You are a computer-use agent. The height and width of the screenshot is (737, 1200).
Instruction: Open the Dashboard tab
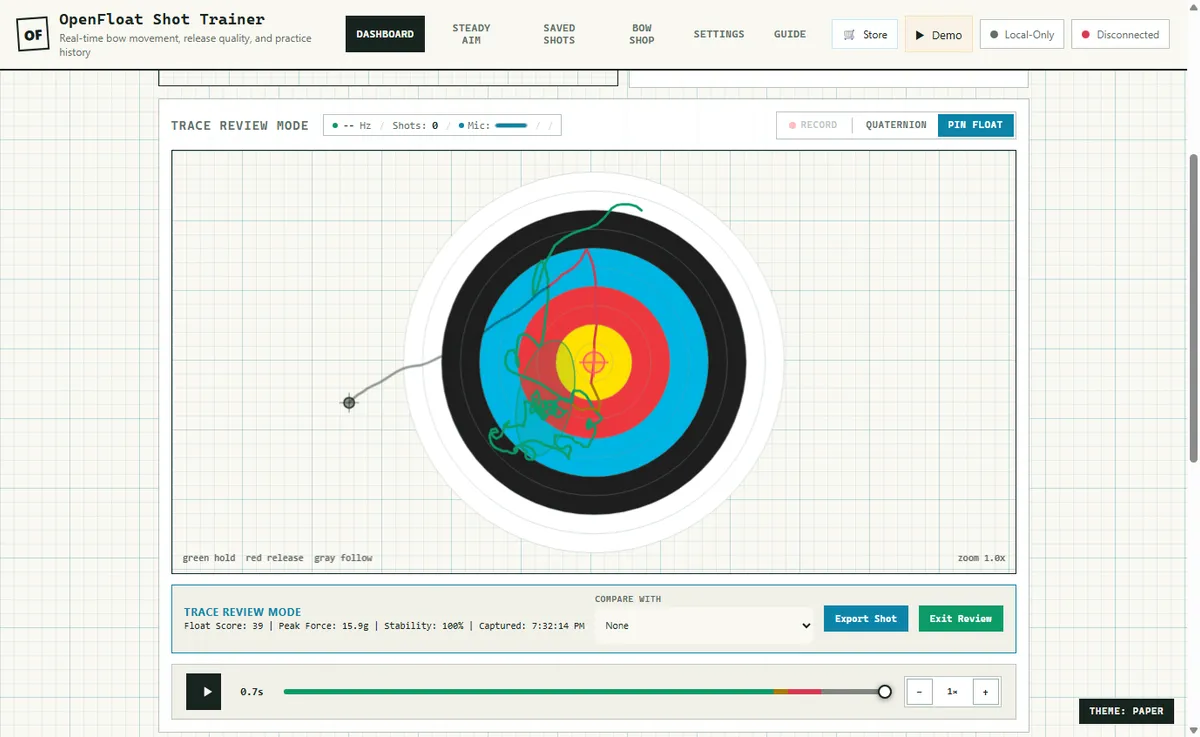coord(385,34)
